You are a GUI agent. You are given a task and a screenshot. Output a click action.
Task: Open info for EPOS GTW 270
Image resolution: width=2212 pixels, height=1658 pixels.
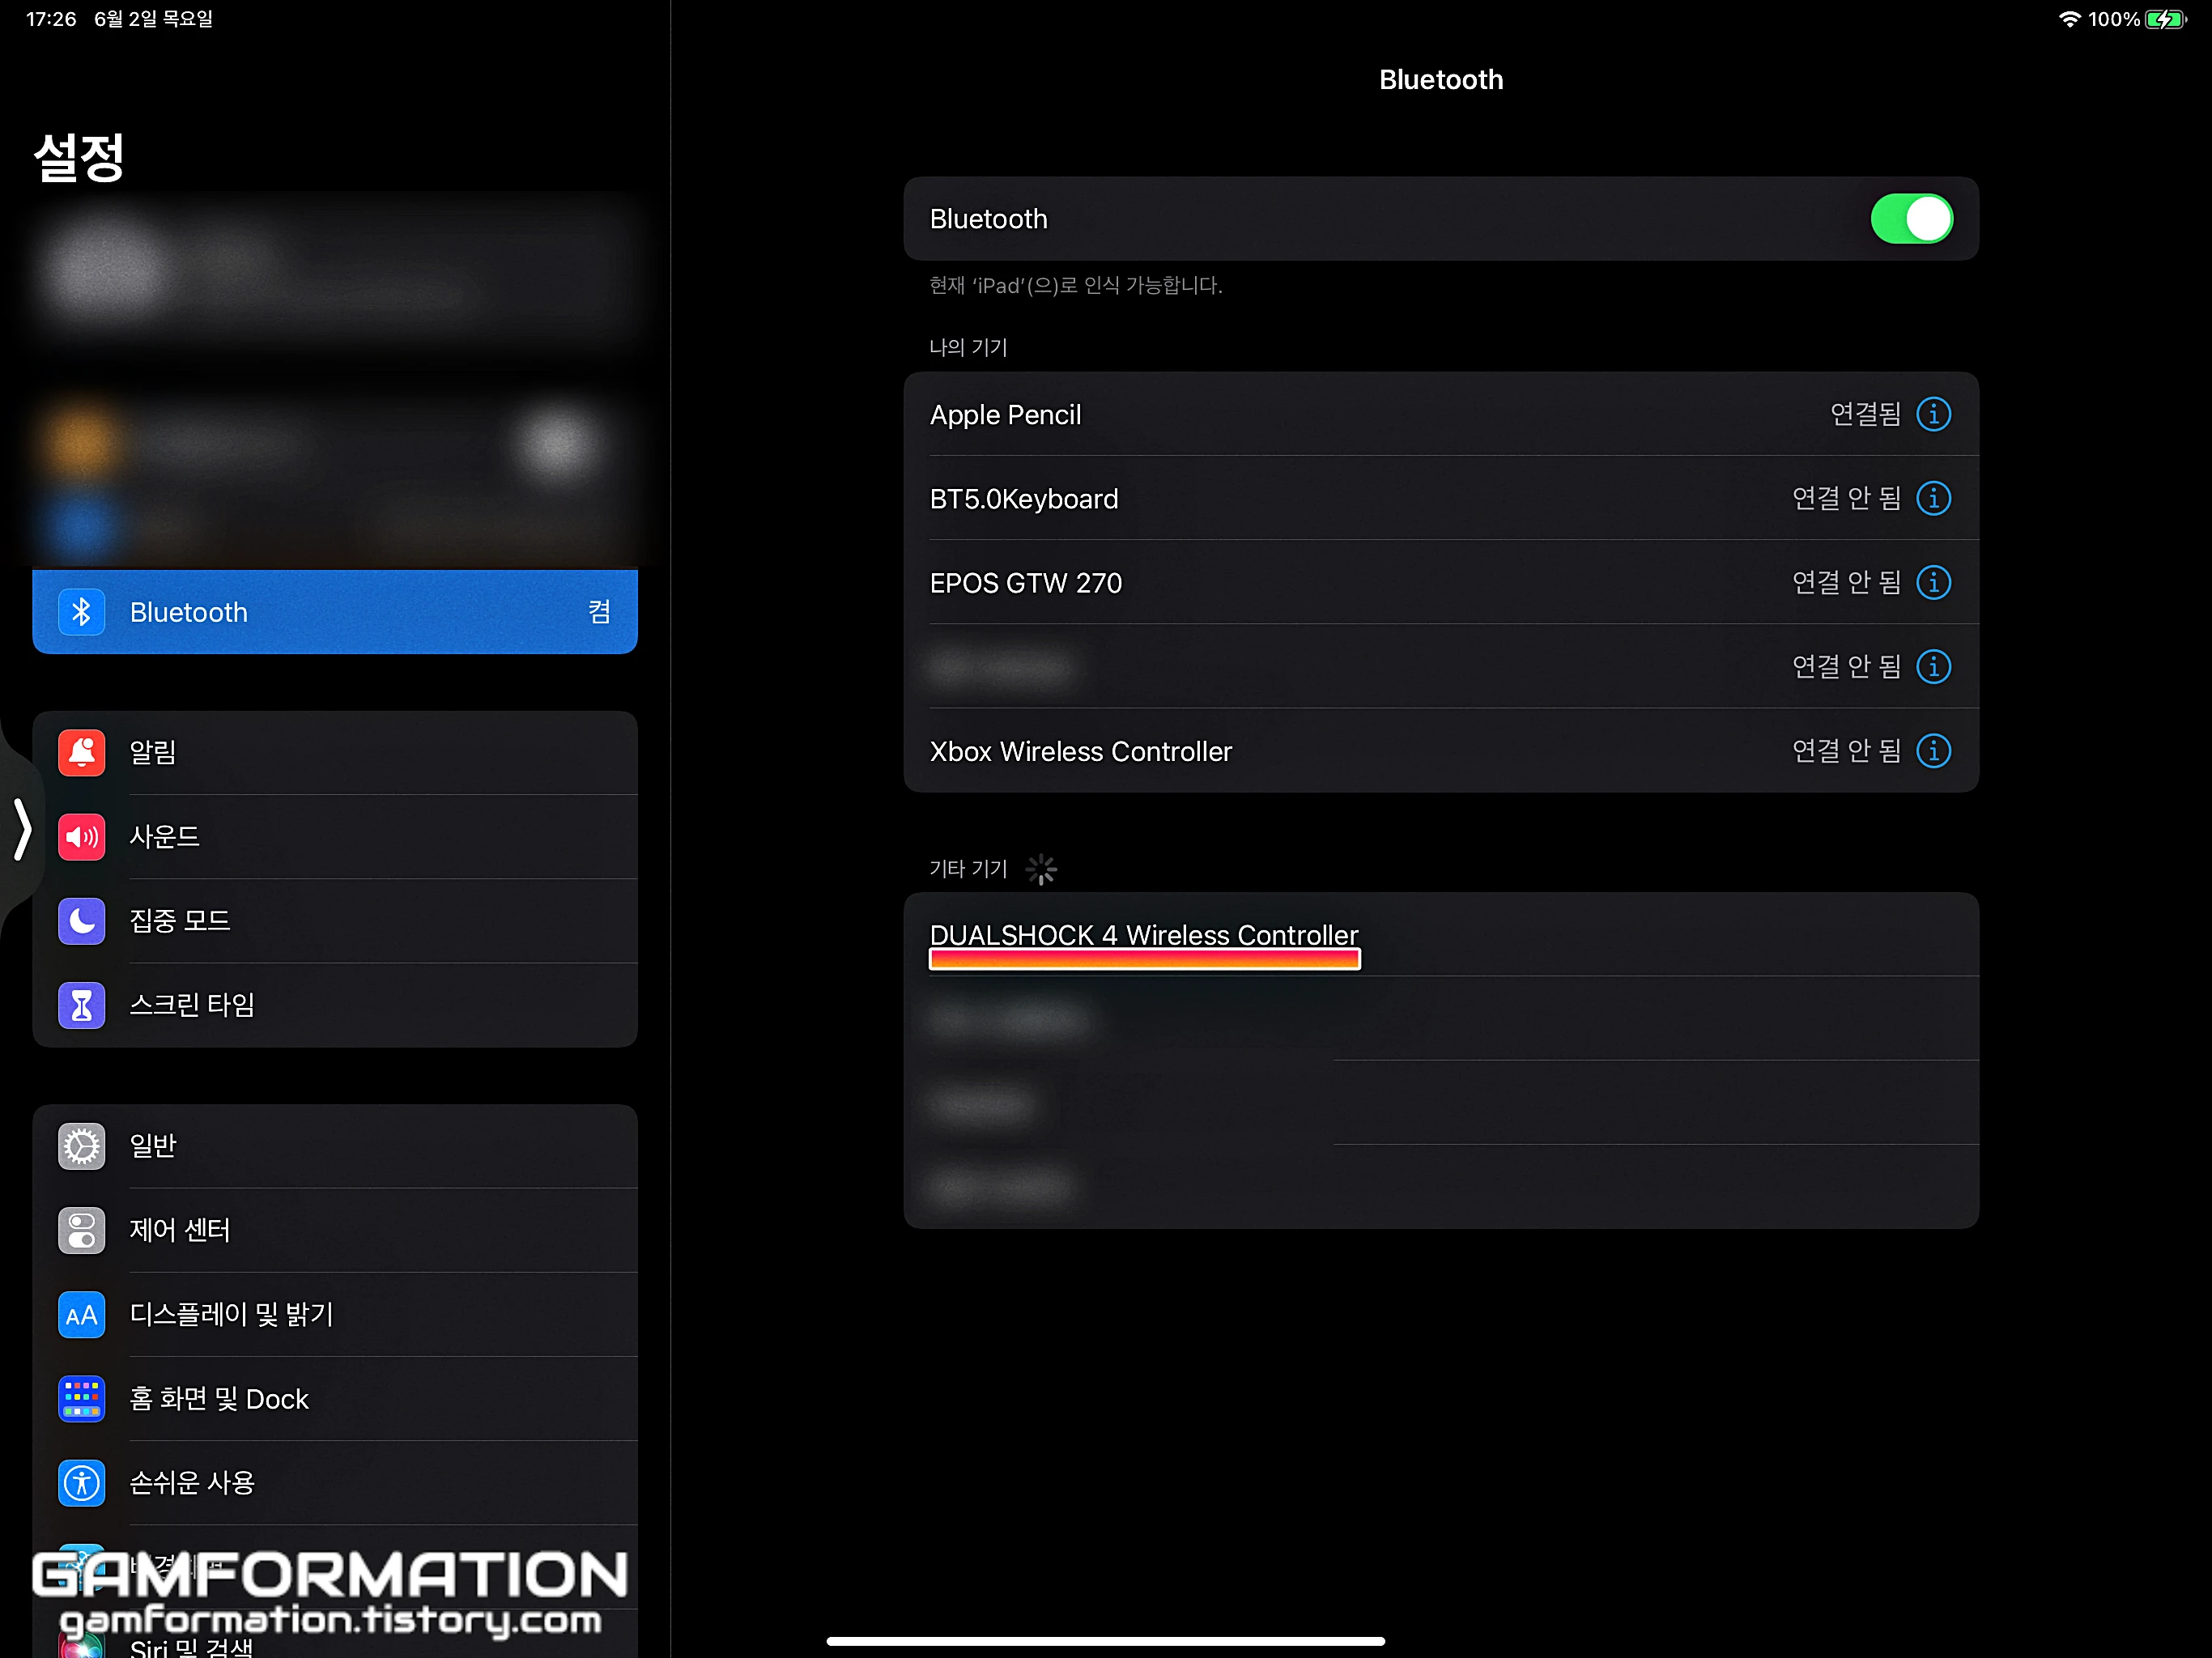(x=1933, y=582)
